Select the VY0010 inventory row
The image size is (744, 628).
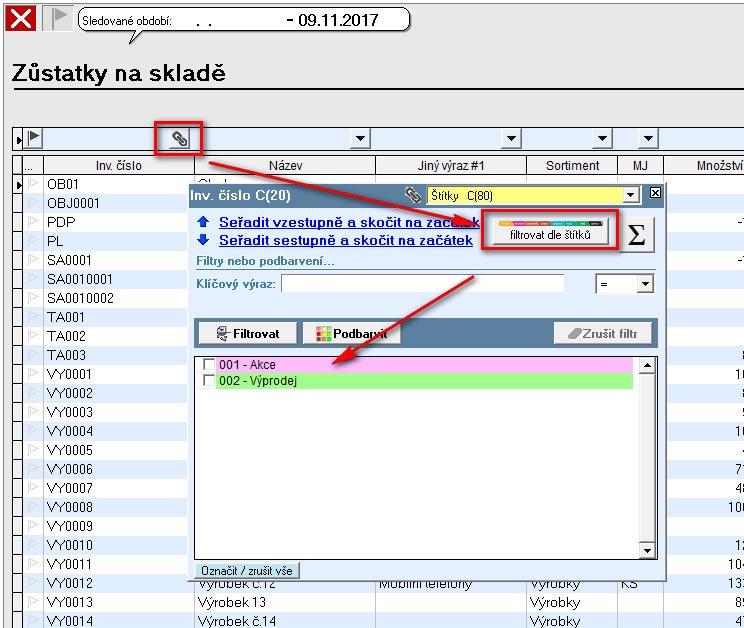(115, 545)
